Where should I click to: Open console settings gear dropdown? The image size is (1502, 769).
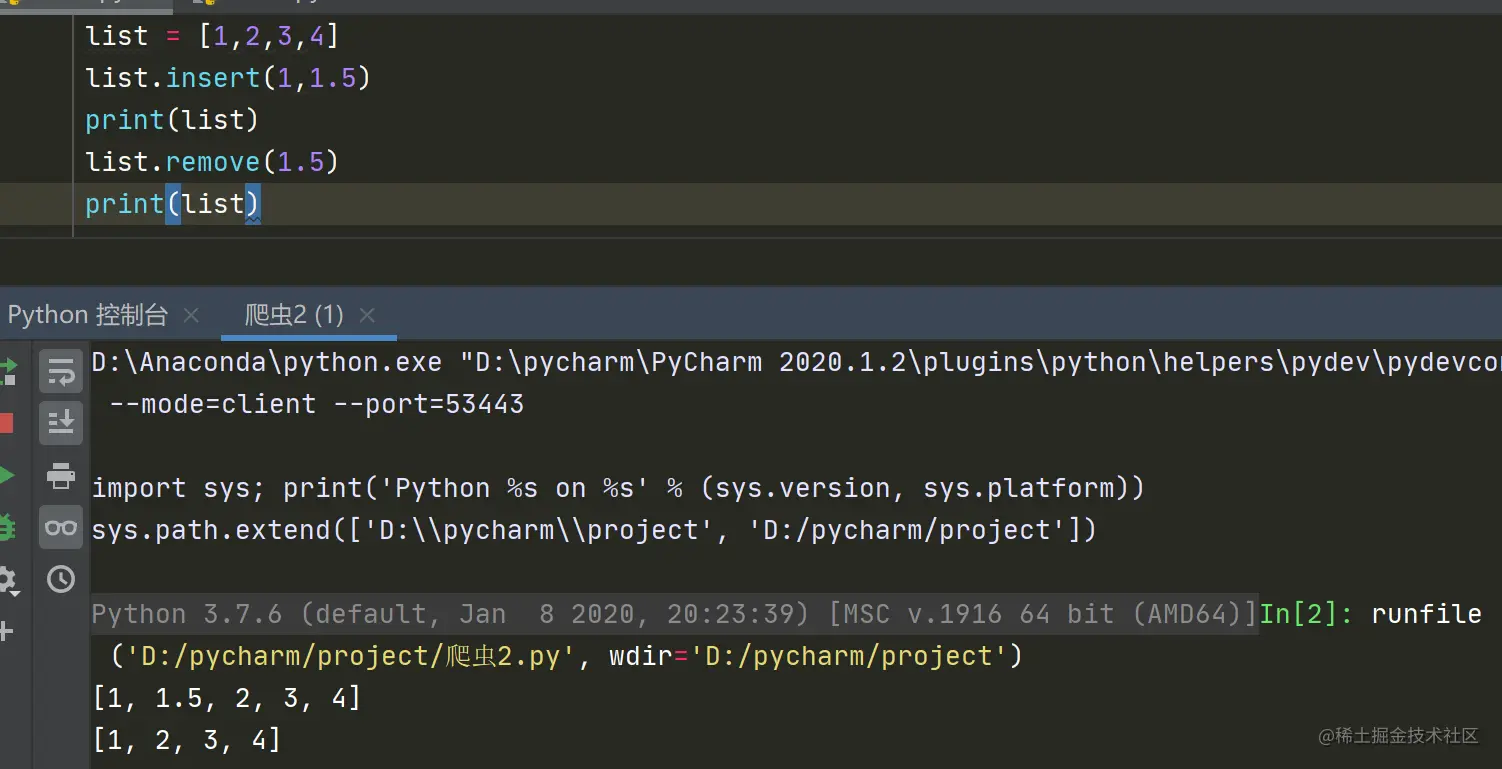(8, 580)
